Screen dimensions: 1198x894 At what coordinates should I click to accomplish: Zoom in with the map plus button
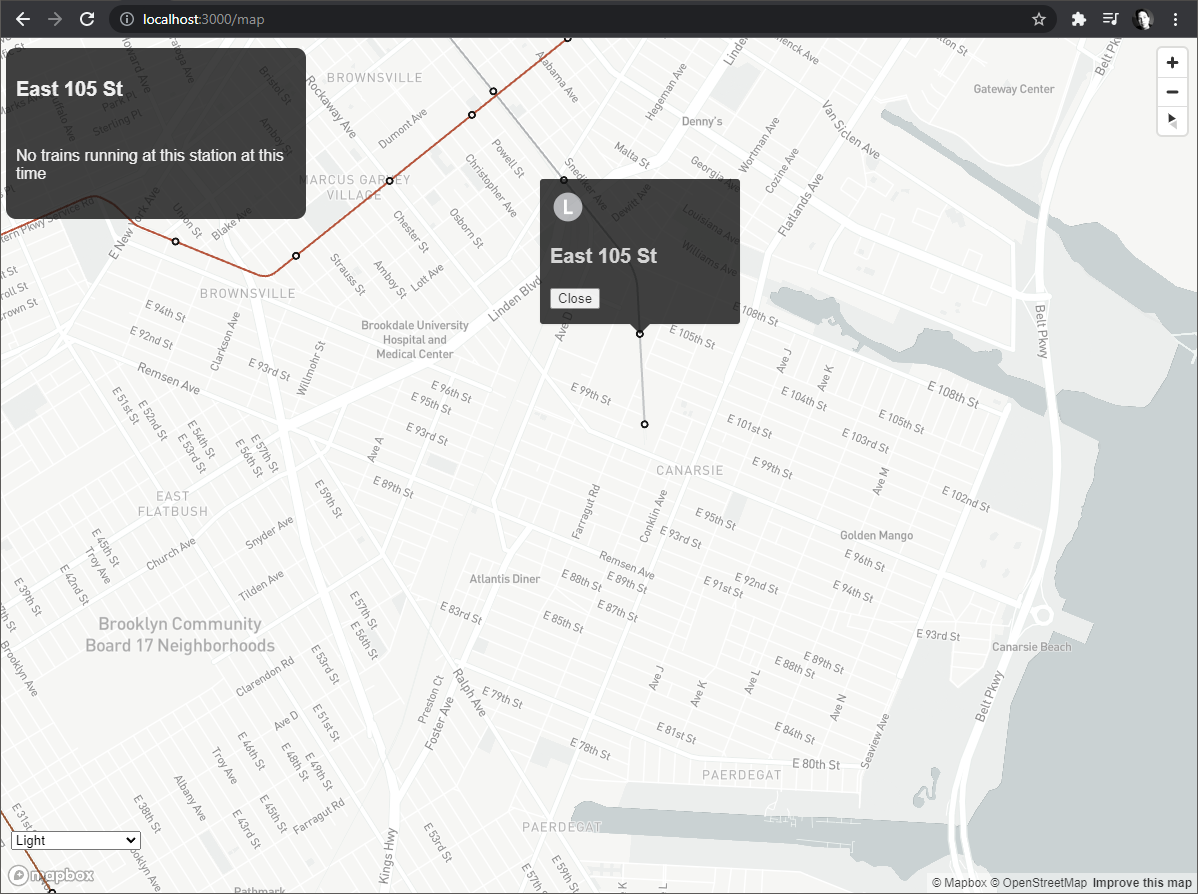[1172, 63]
